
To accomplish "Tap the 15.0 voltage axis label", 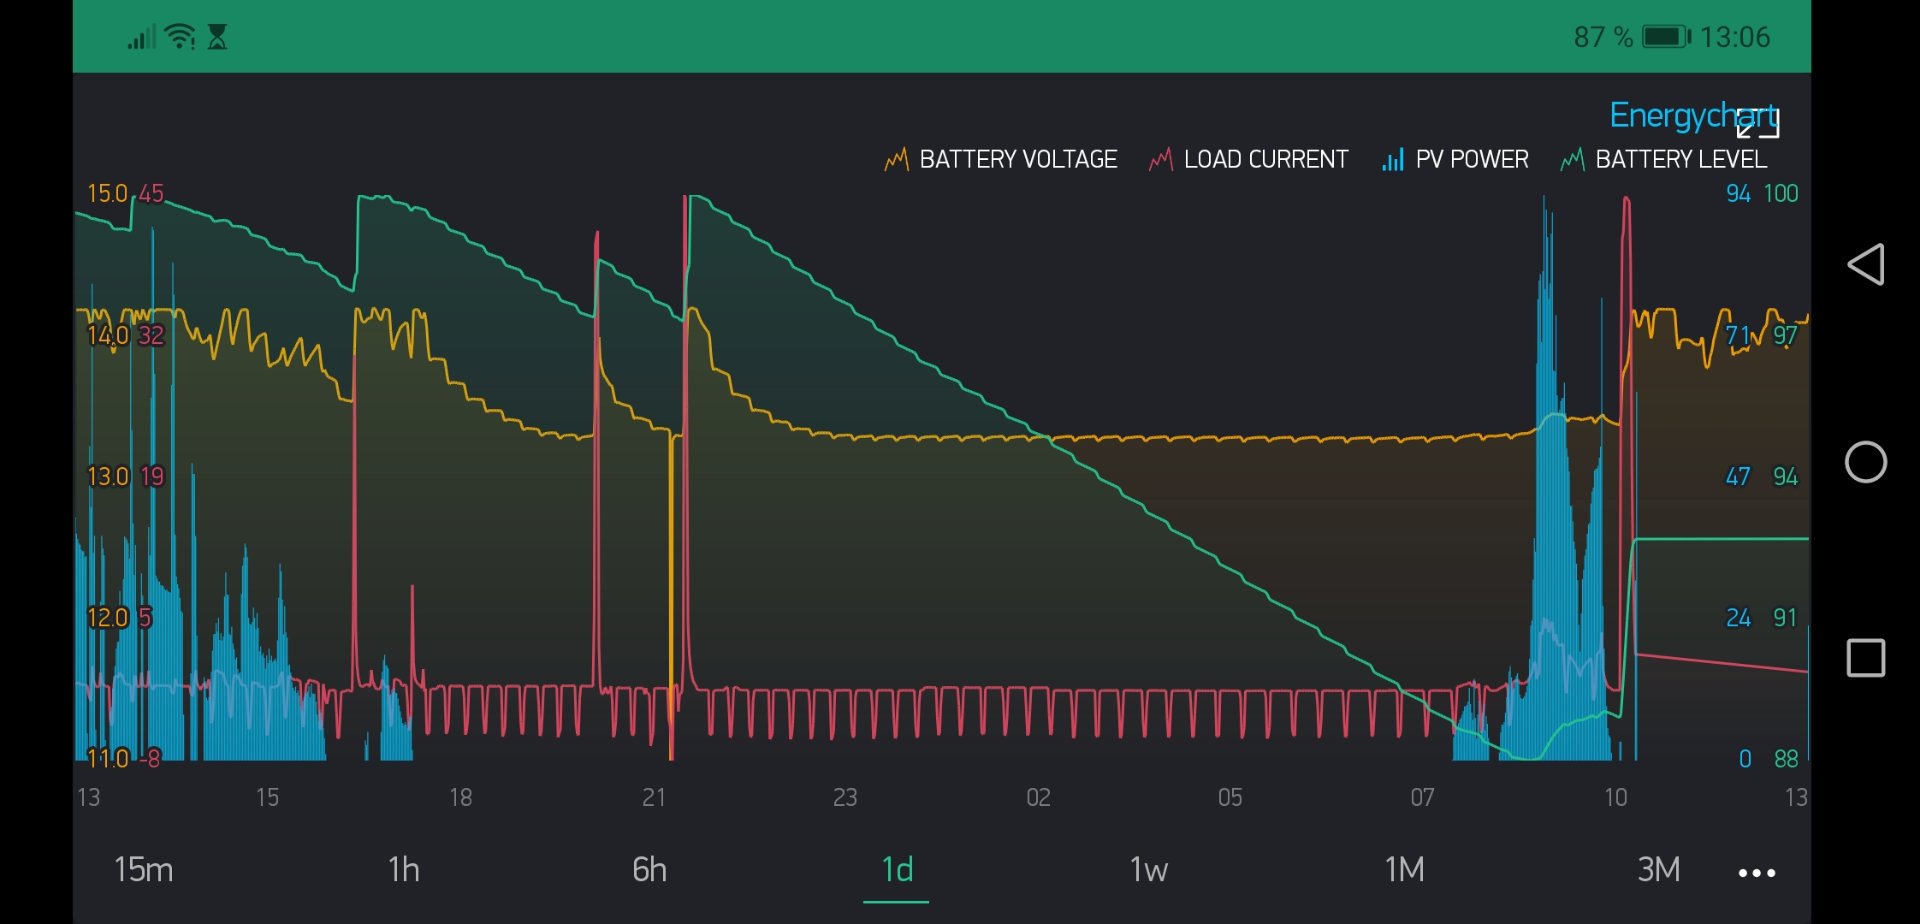I will pyautogui.click(x=108, y=193).
